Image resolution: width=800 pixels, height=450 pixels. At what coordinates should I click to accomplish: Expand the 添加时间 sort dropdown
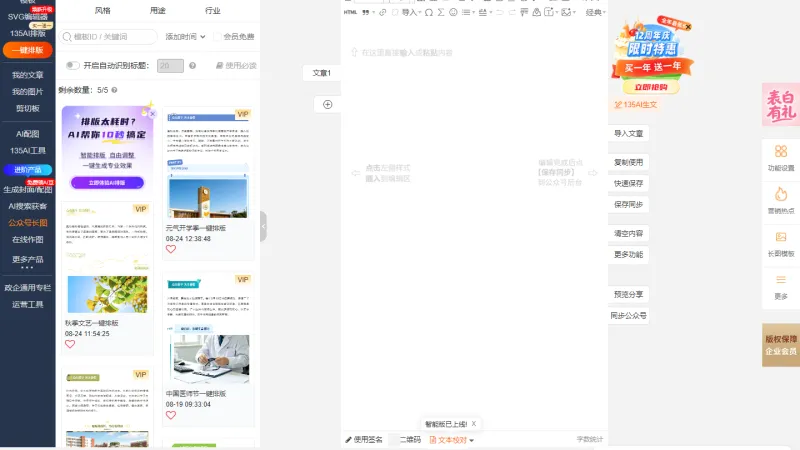point(185,37)
